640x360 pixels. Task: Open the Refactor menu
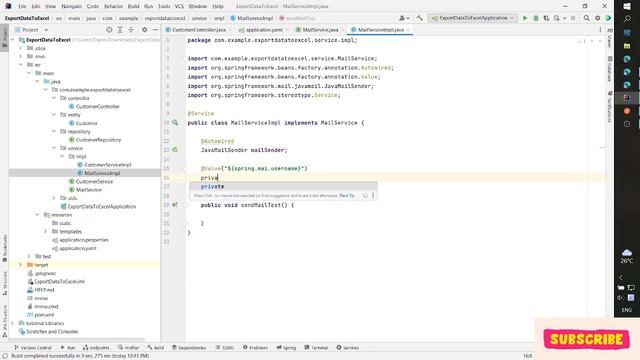coord(113,6)
